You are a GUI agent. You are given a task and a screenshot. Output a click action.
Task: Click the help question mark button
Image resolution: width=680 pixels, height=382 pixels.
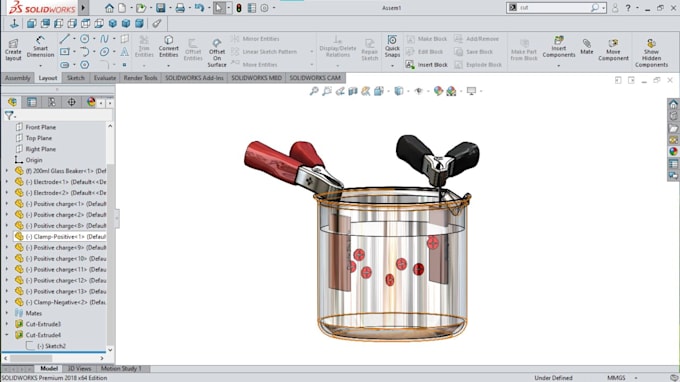point(628,8)
